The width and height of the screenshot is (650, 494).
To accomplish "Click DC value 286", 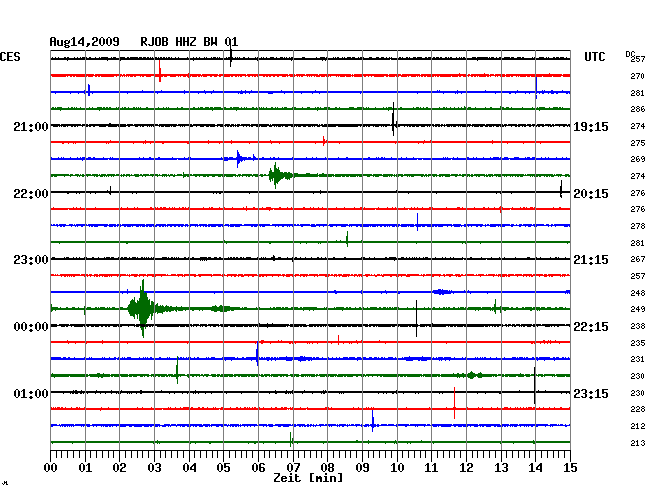I will (638, 109).
